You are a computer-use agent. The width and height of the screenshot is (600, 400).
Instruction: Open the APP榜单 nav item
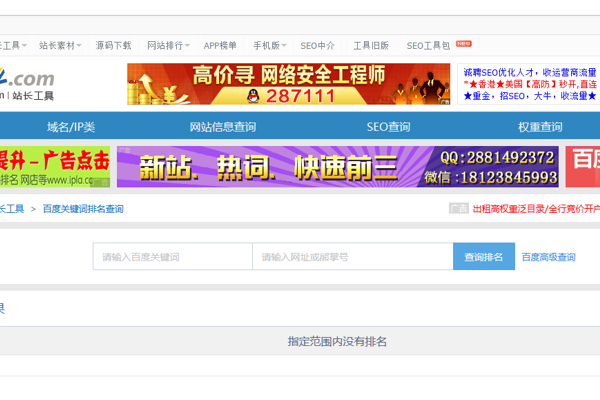220,46
